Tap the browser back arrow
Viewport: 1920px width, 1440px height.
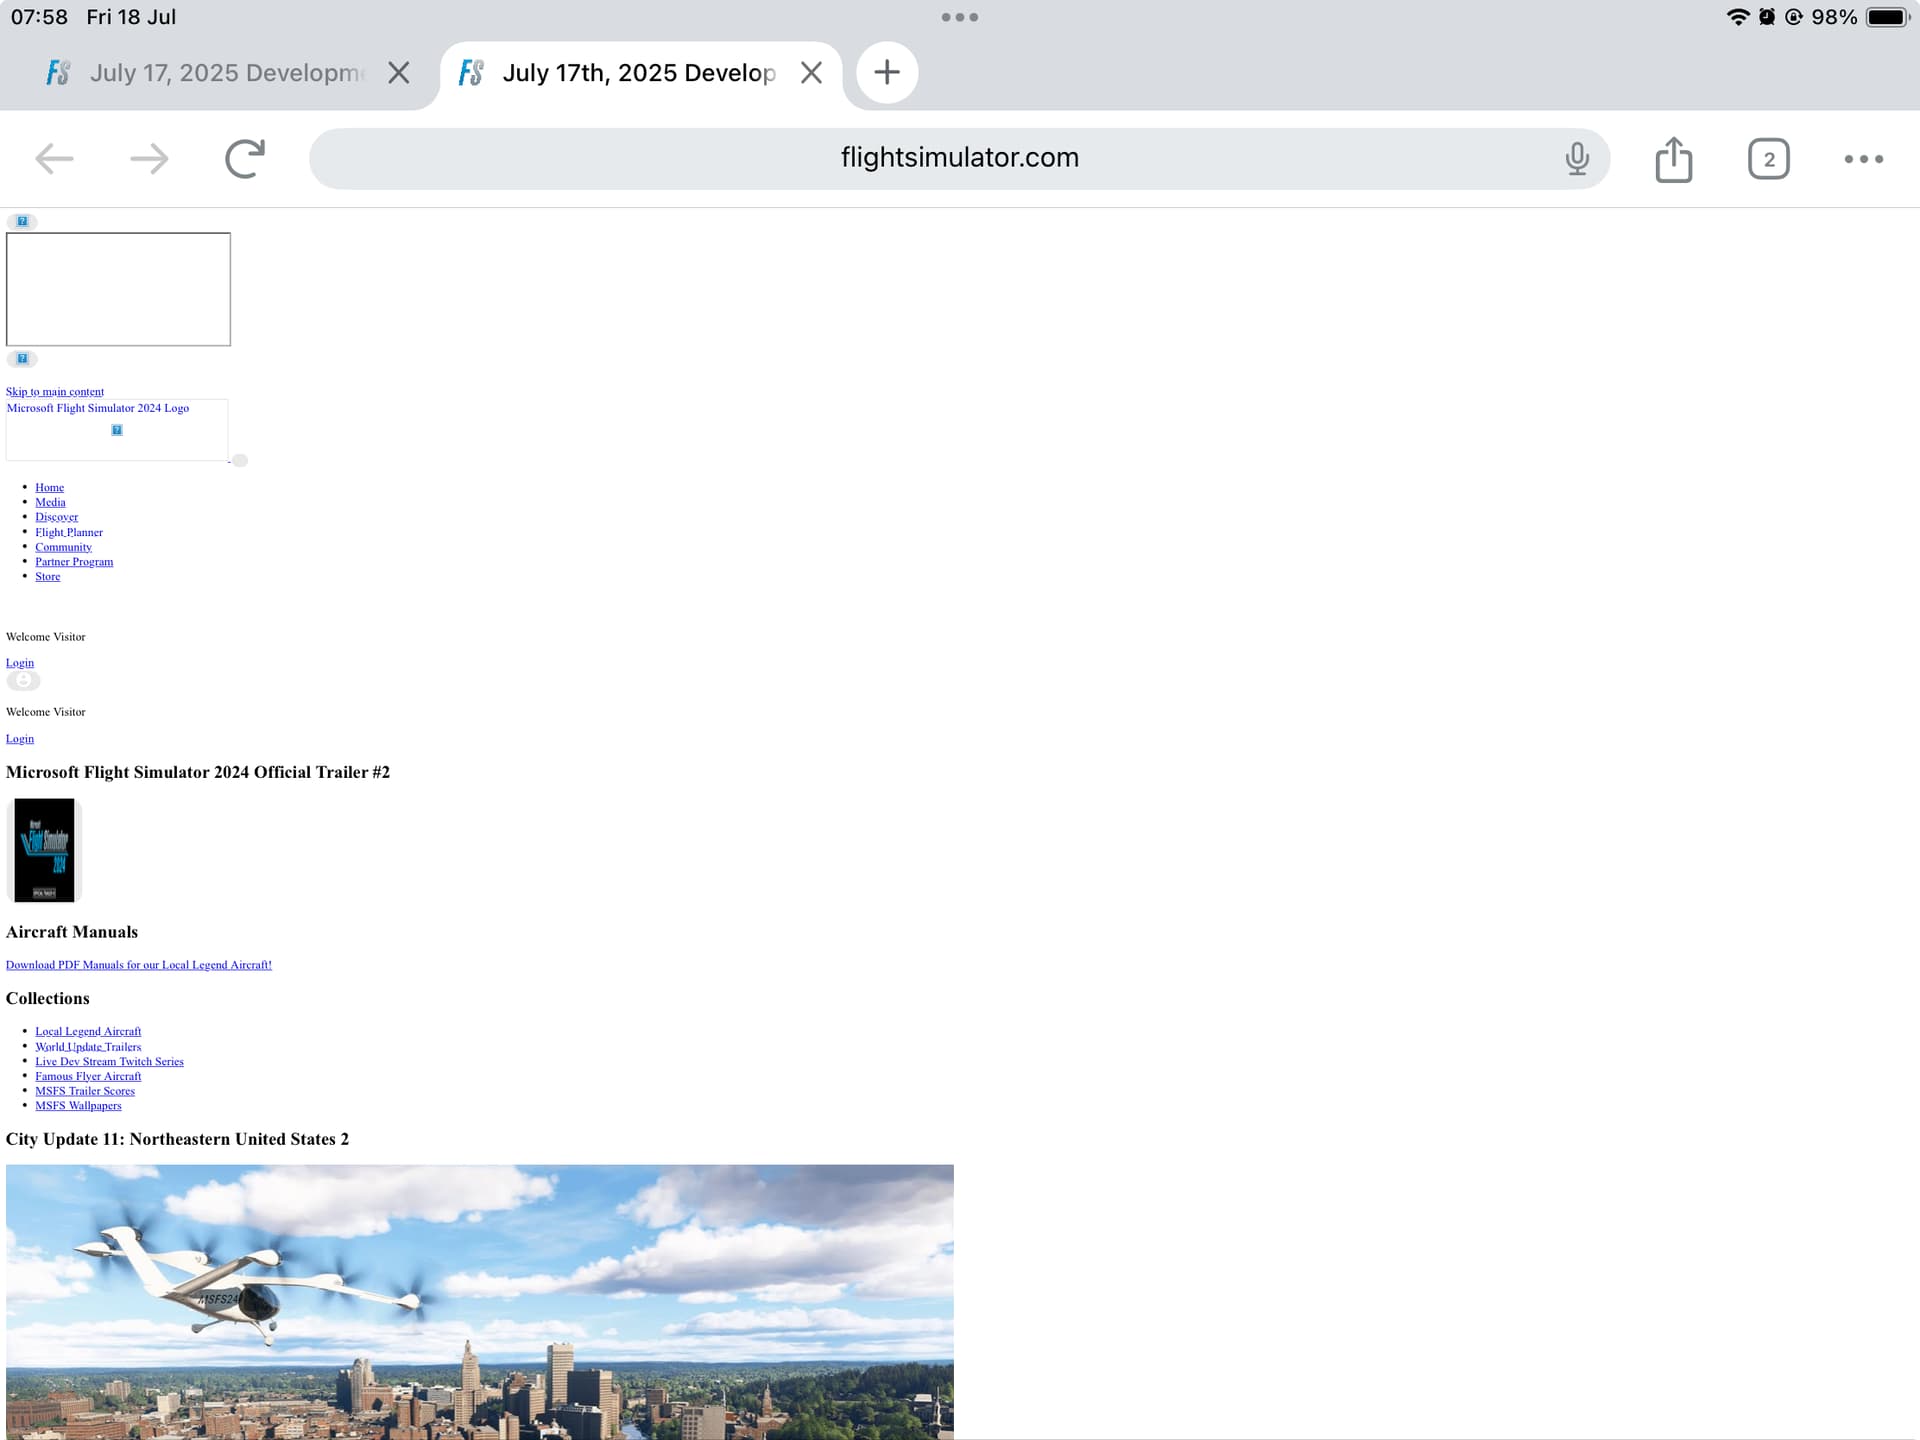[x=54, y=158]
